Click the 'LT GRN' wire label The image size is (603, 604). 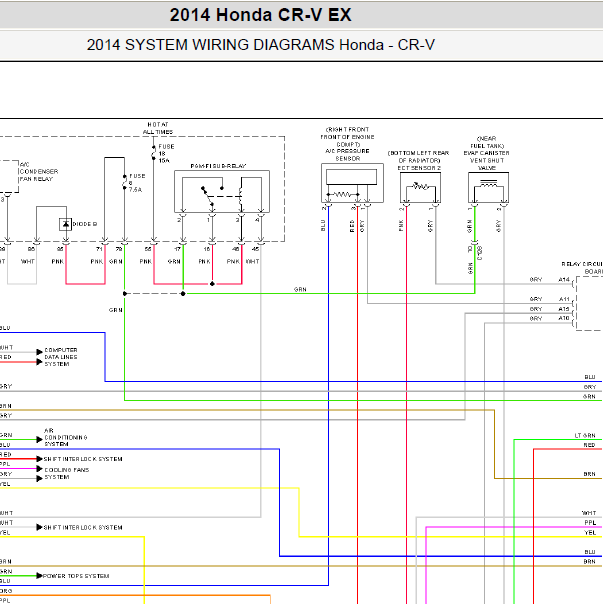tap(585, 435)
